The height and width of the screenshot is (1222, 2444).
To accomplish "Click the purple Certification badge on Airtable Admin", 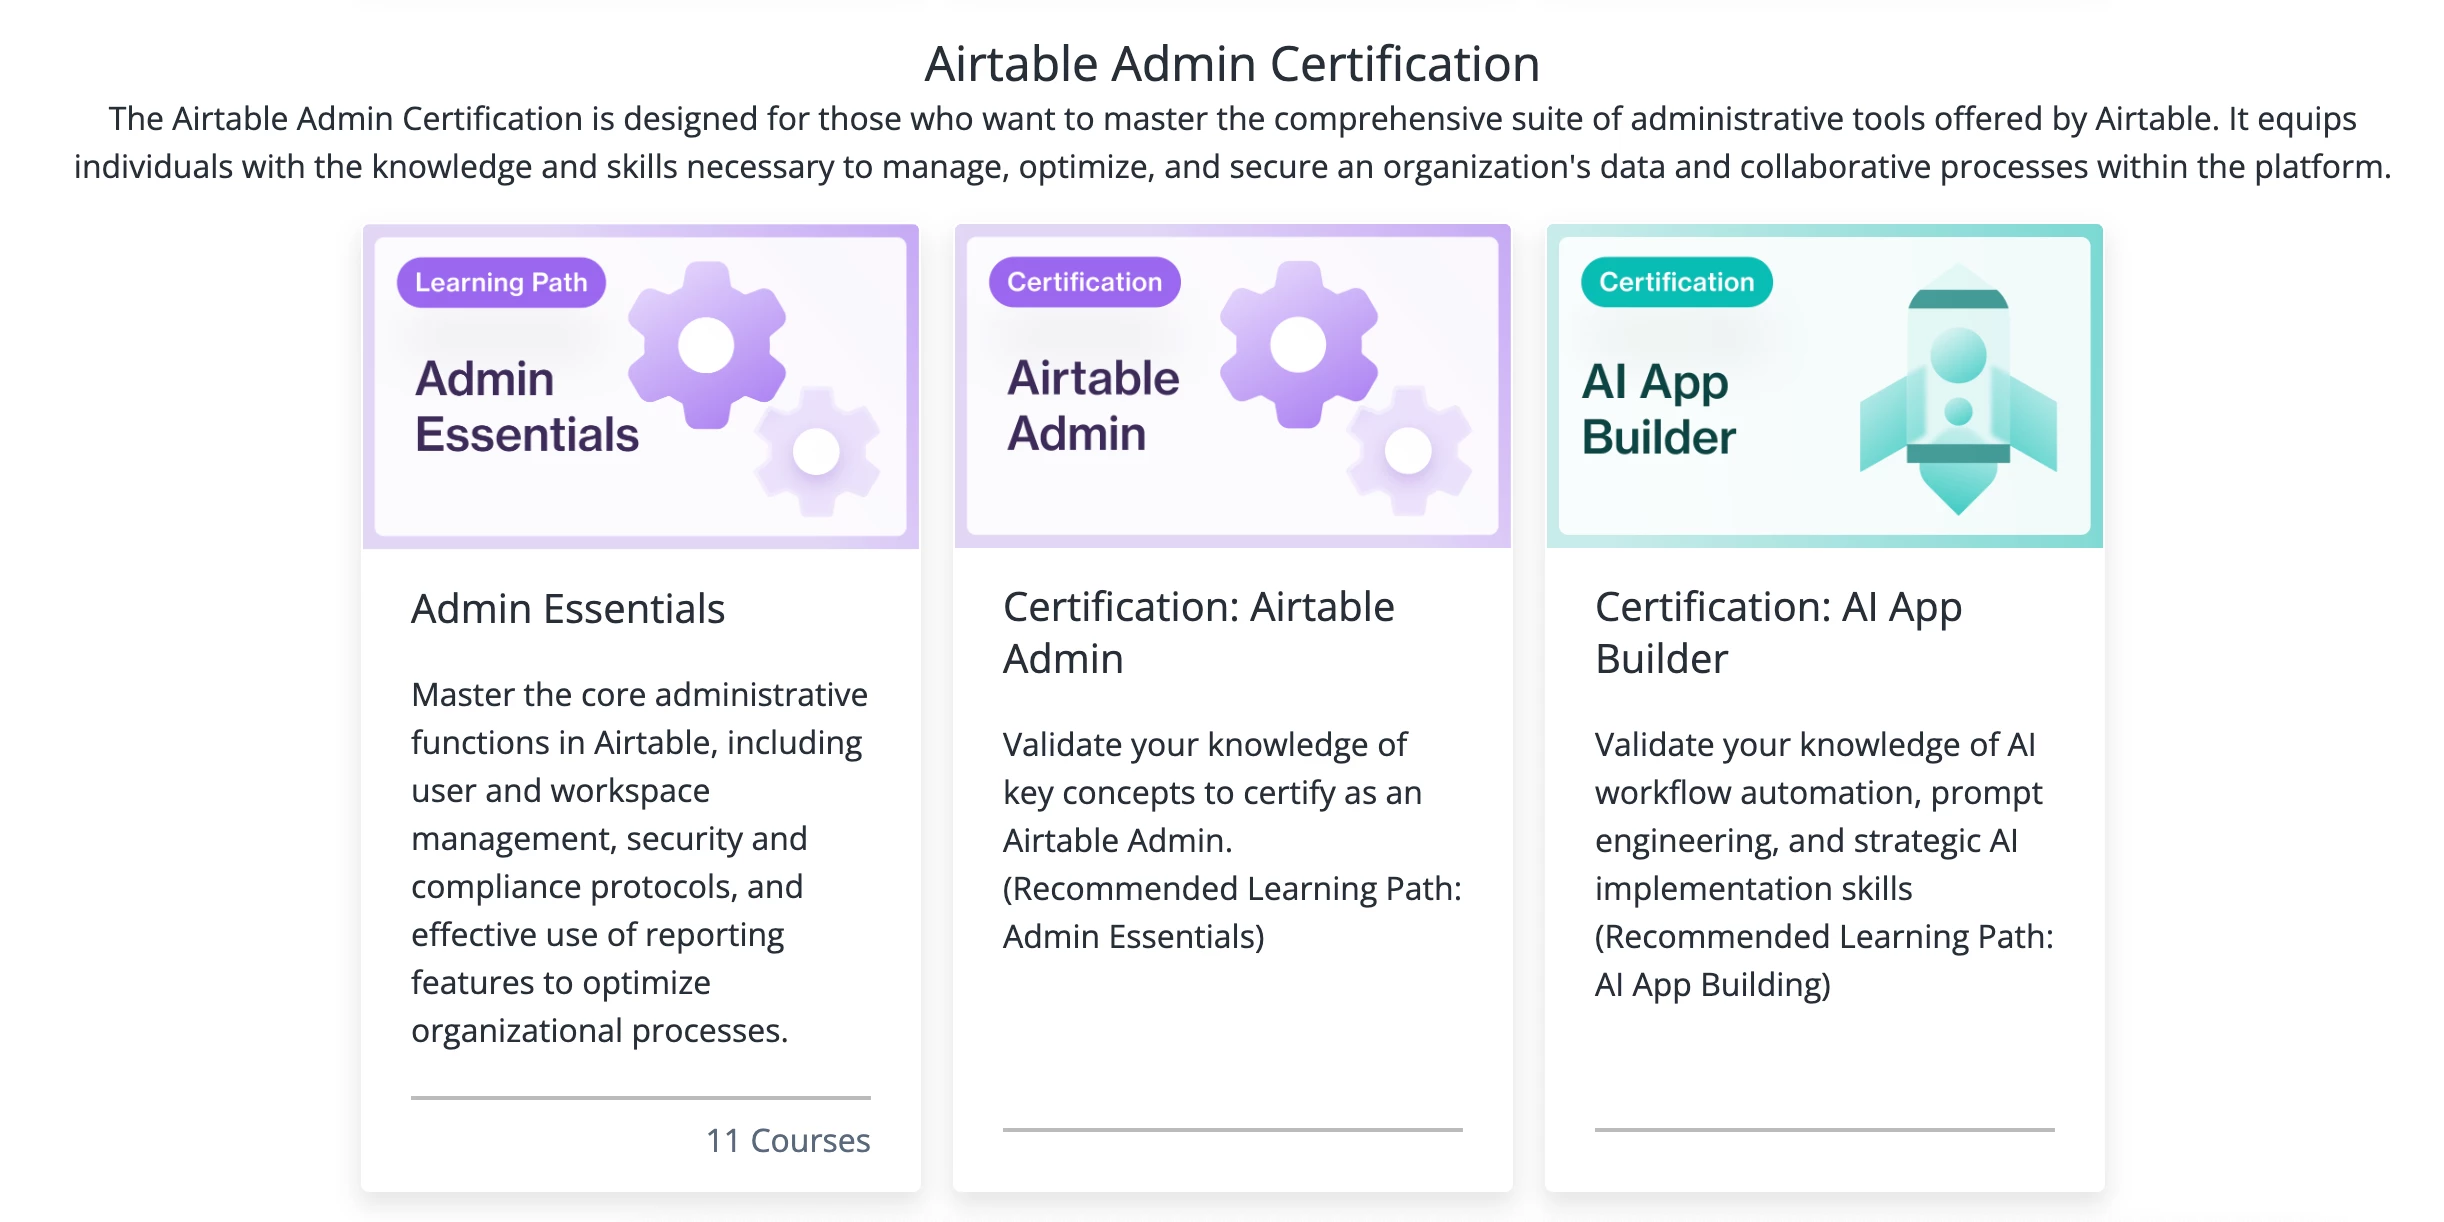I will click(x=1084, y=282).
